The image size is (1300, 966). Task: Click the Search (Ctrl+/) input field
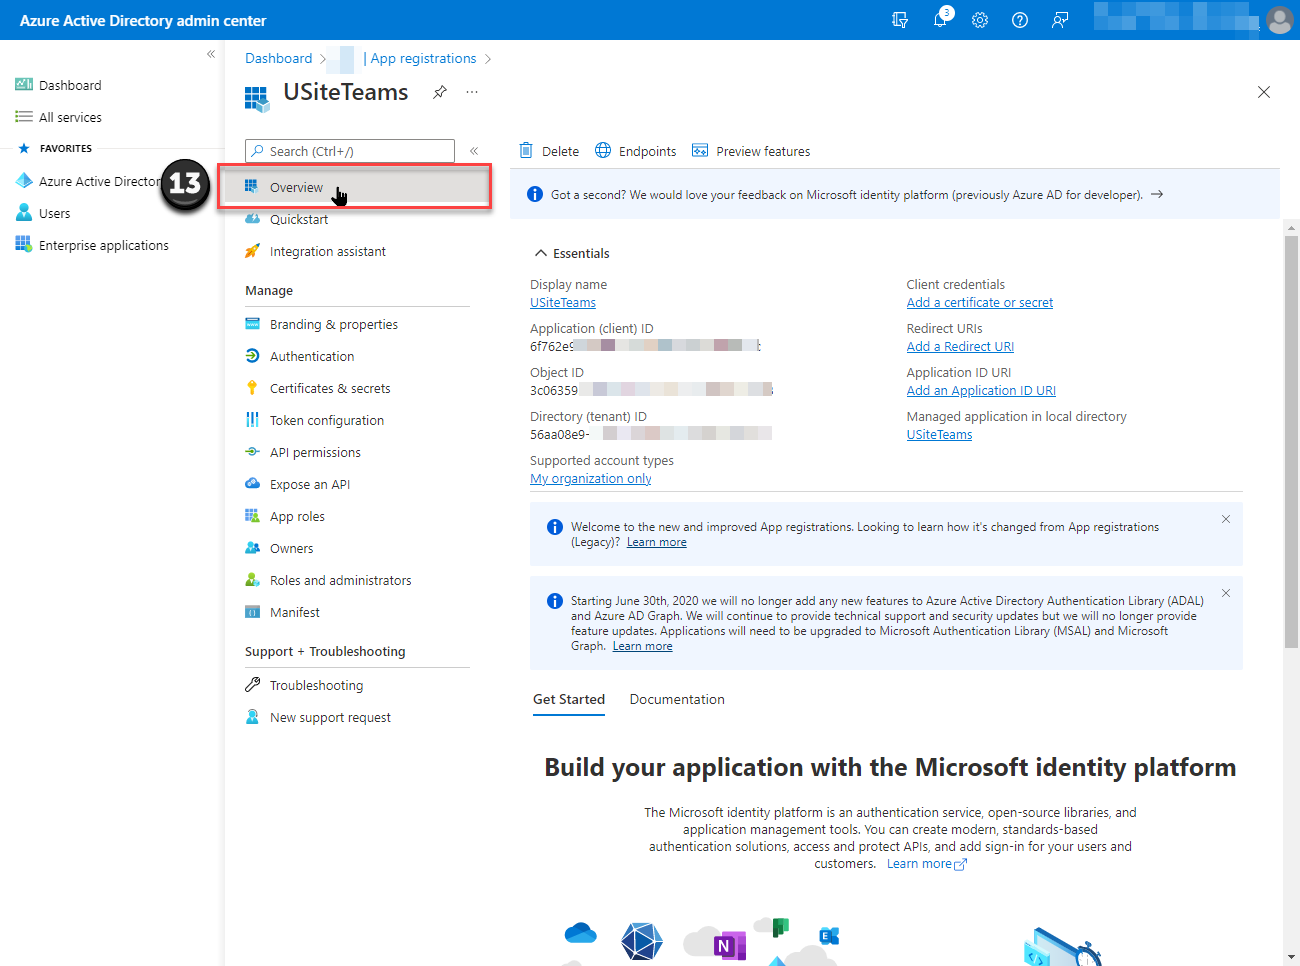click(x=350, y=151)
